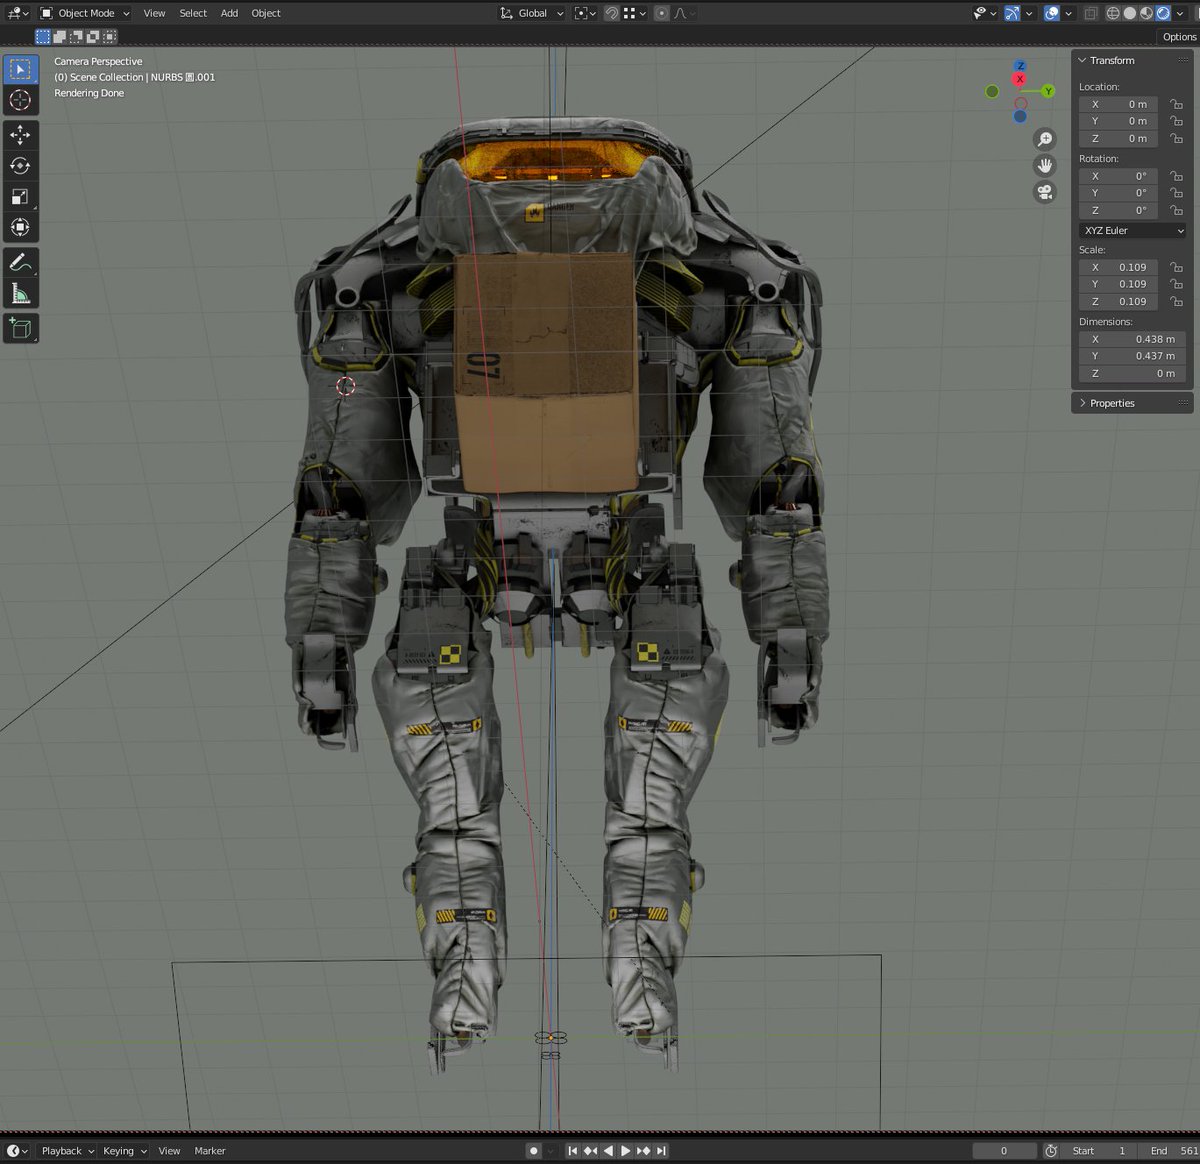Open the timeline View menu

pyautogui.click(x=169, y=1151)
